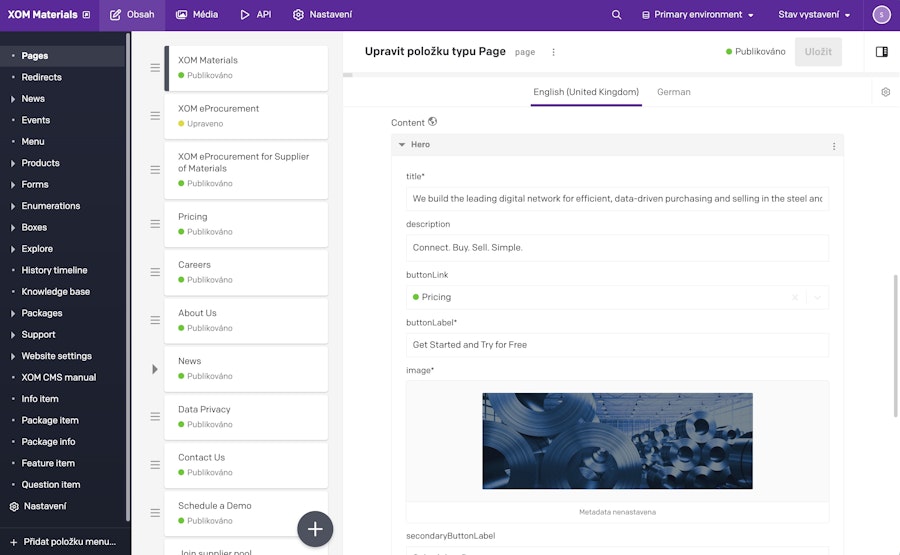Image resolution: width=900 pixels, height=555 pixels.
Task: Open the Média top menu
Action: pyautogui.click(x=197, y=15)
